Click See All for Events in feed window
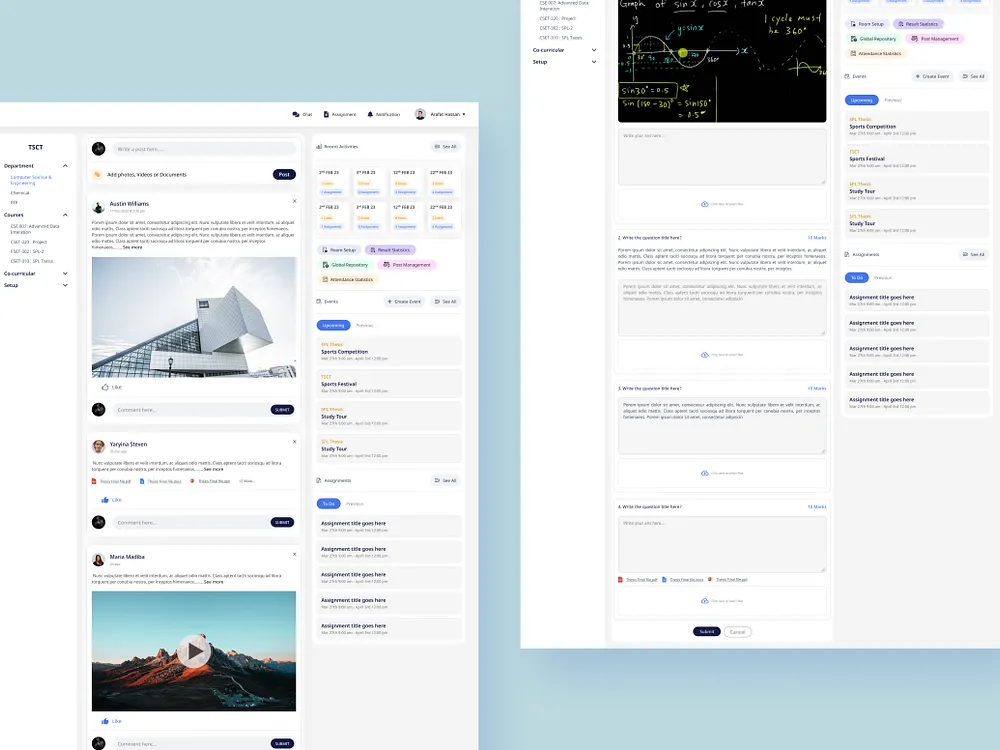Viewport: 1000px width, 750px height. (x=445, y=302)
